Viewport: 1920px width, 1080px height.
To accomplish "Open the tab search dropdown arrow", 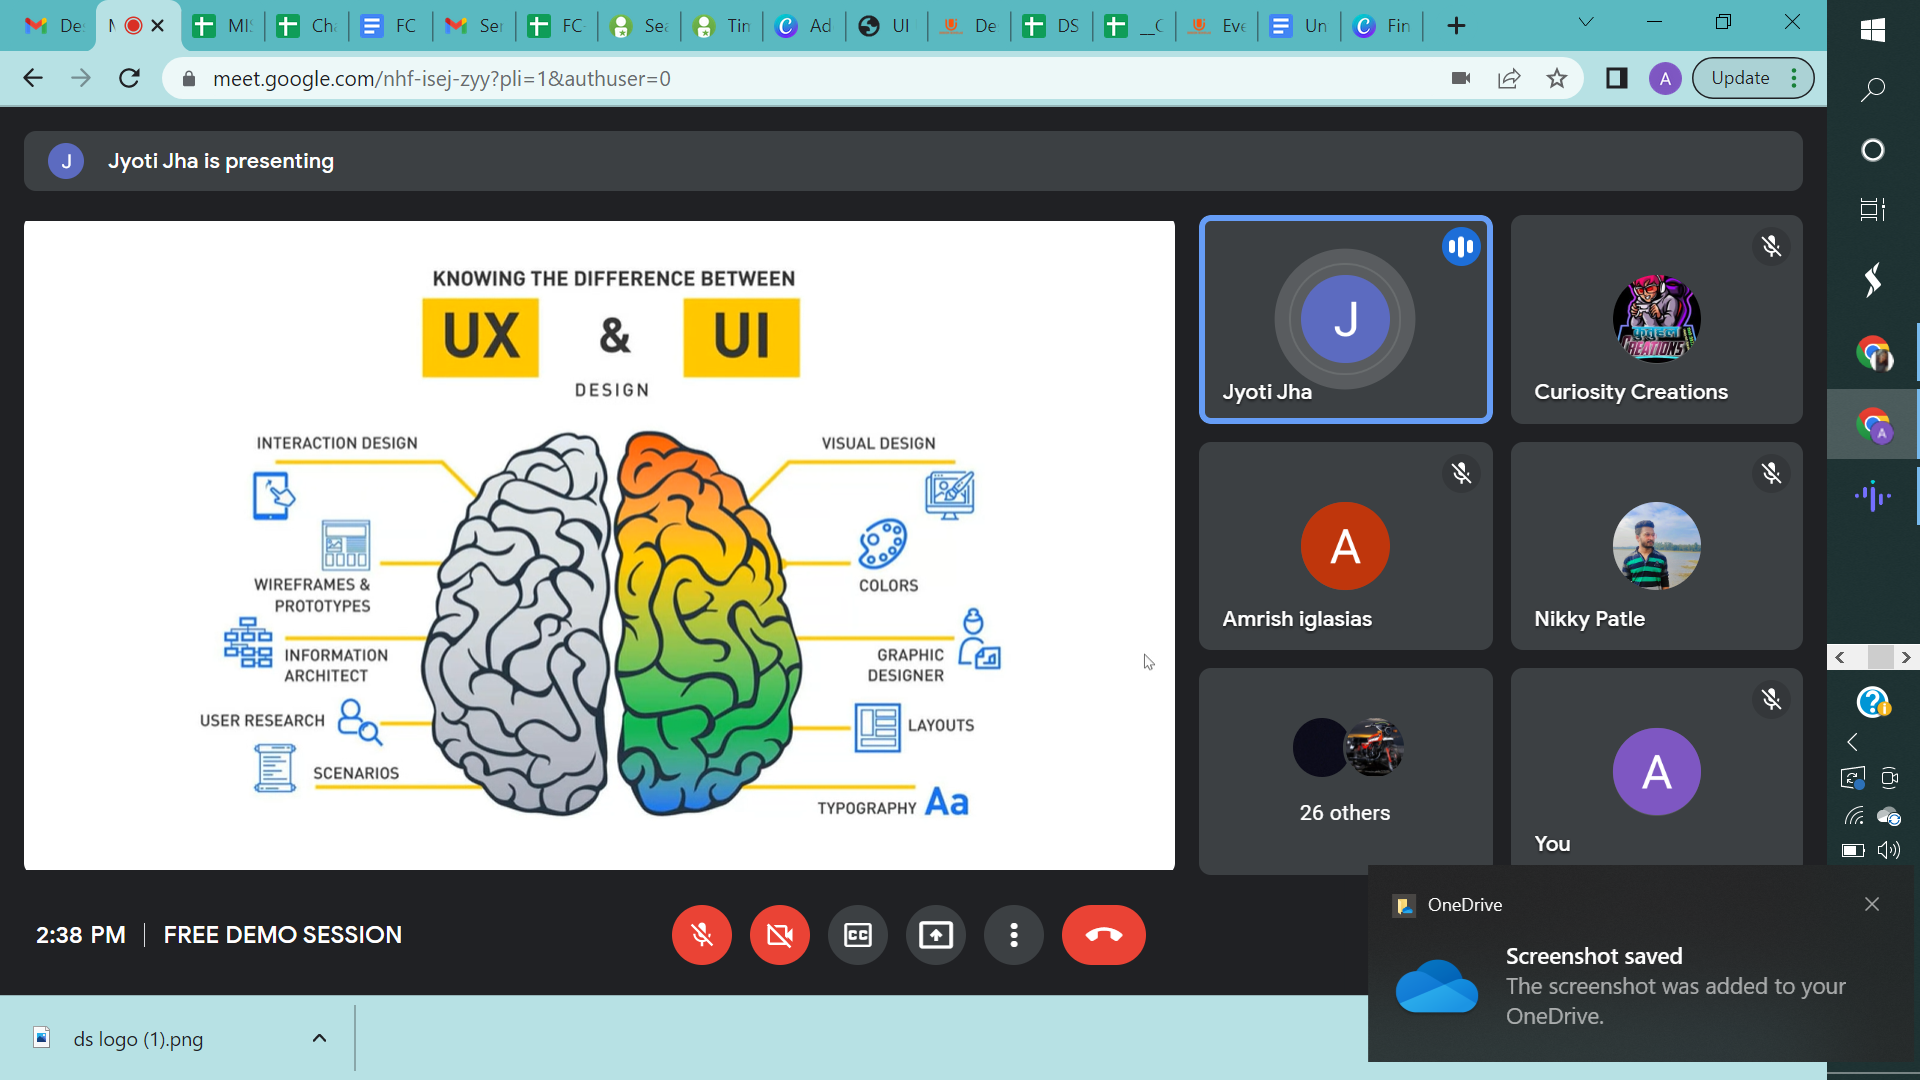I will pyautogui.click(x=1585, y=23).
